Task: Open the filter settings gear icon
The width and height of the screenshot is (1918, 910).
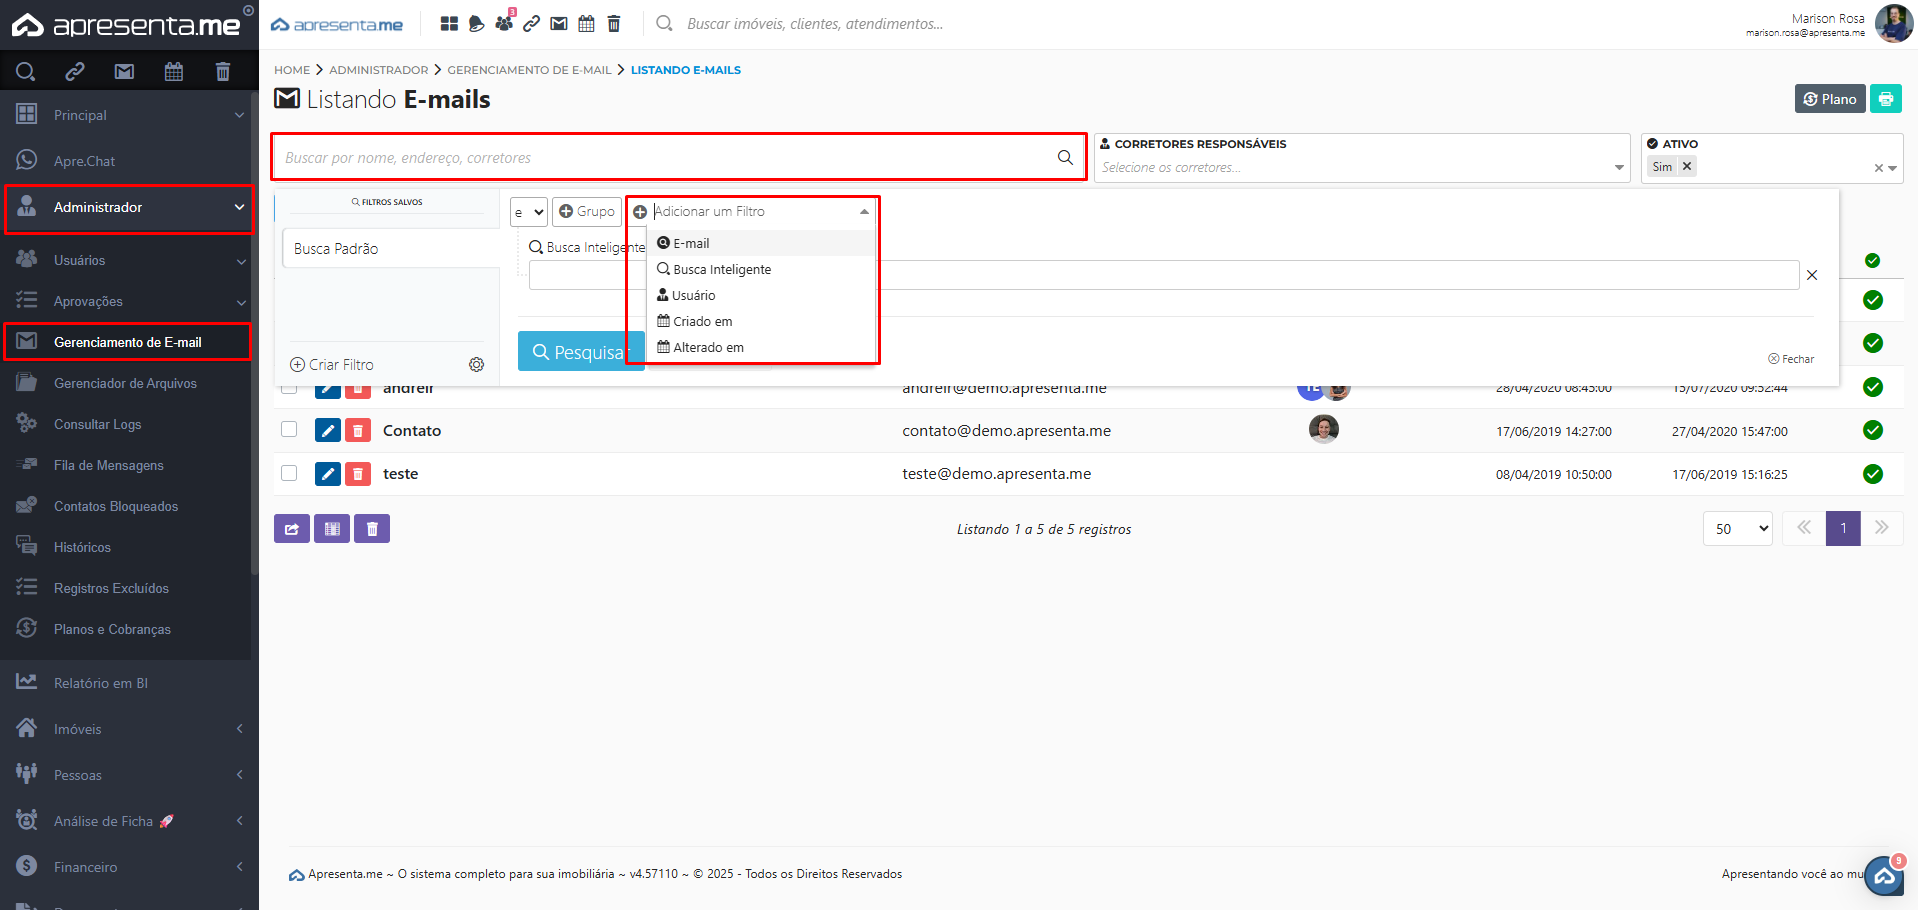Action: pyautogui.click(x=477, y=365)
